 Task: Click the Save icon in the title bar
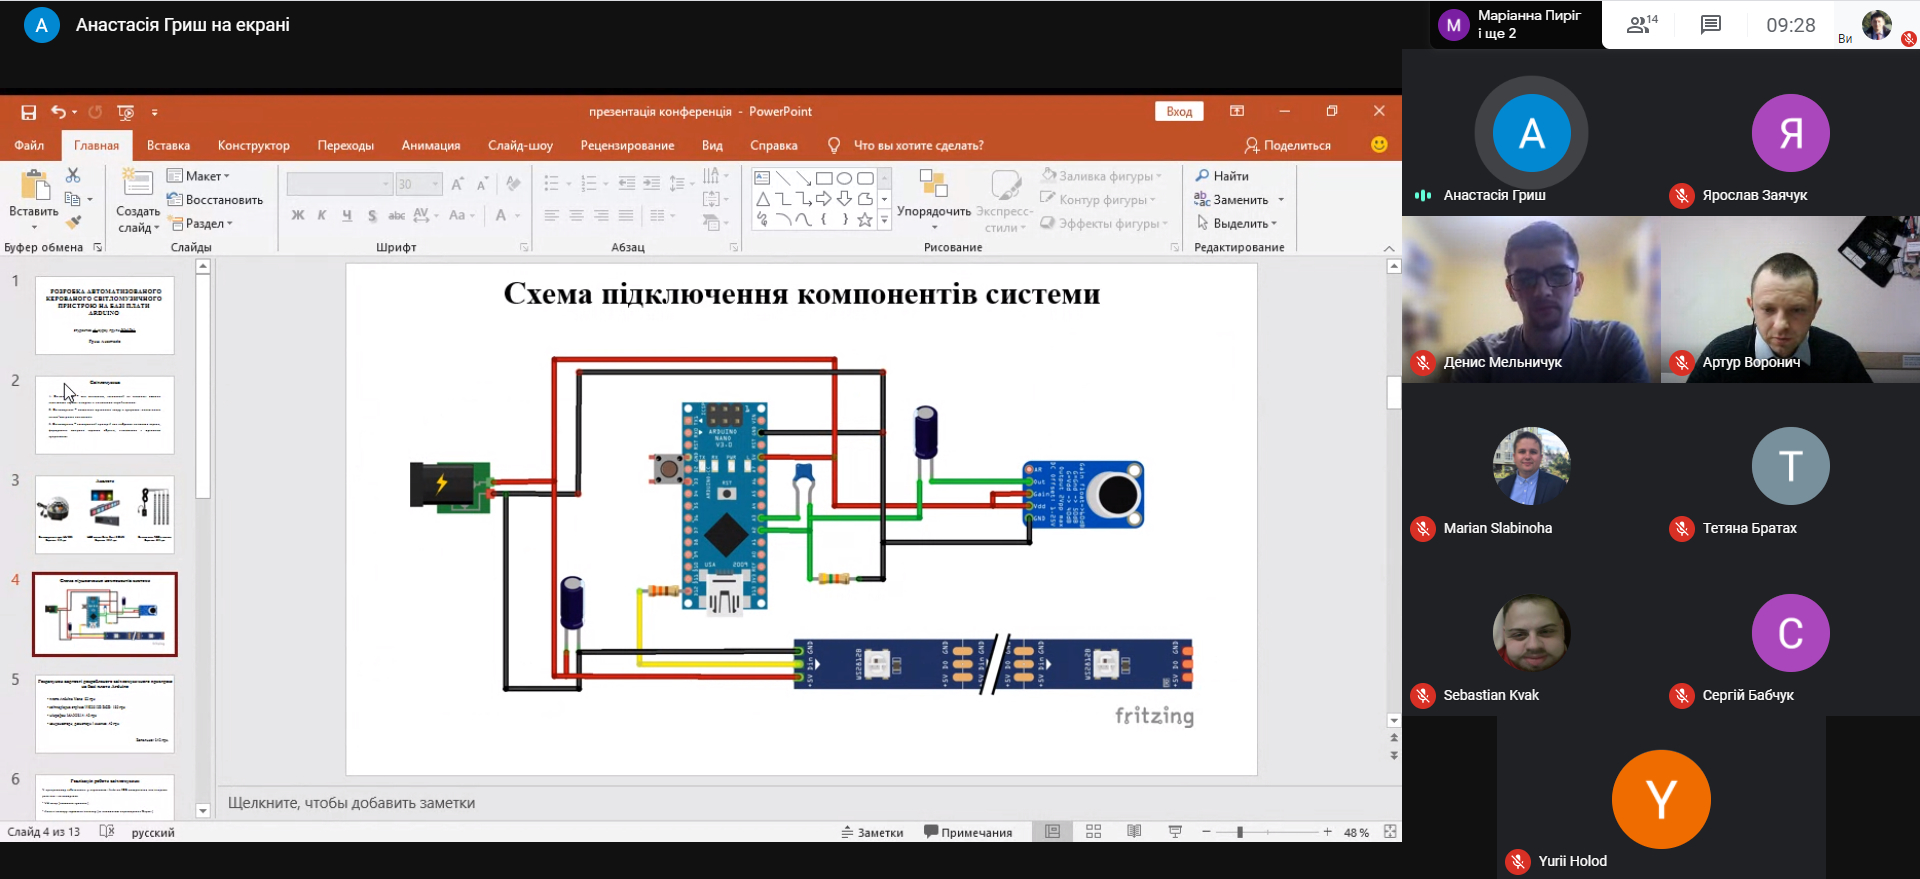[x=28, y=112]
